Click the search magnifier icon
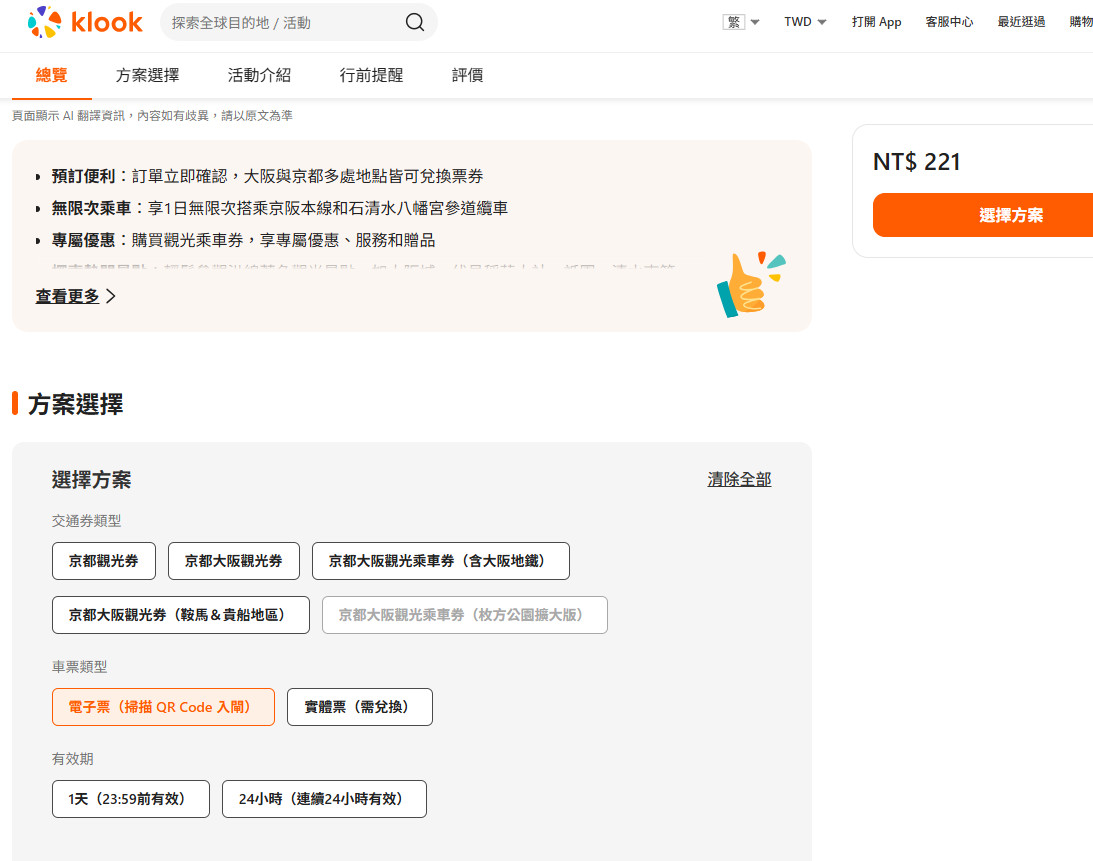The height and width of the screenshot is (861, 1093). coord(414,22)
